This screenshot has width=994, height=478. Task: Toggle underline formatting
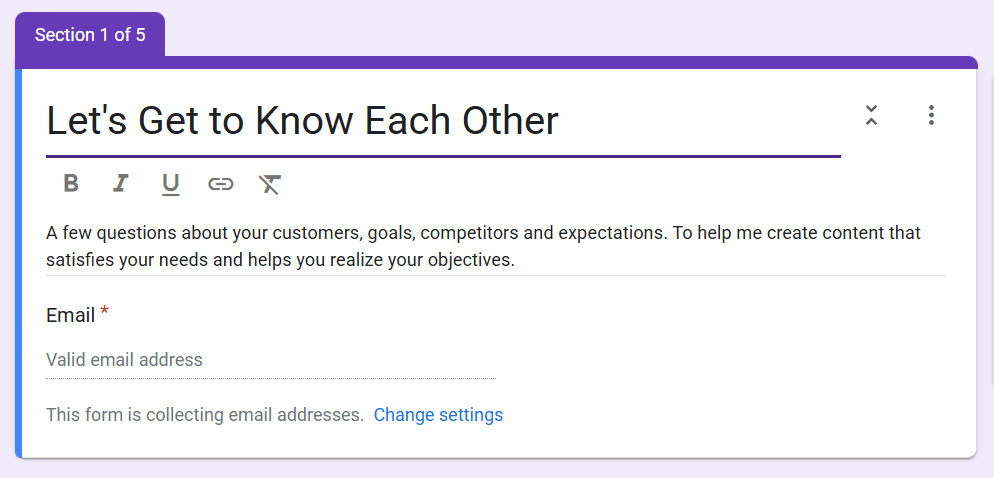click(171, 184)
